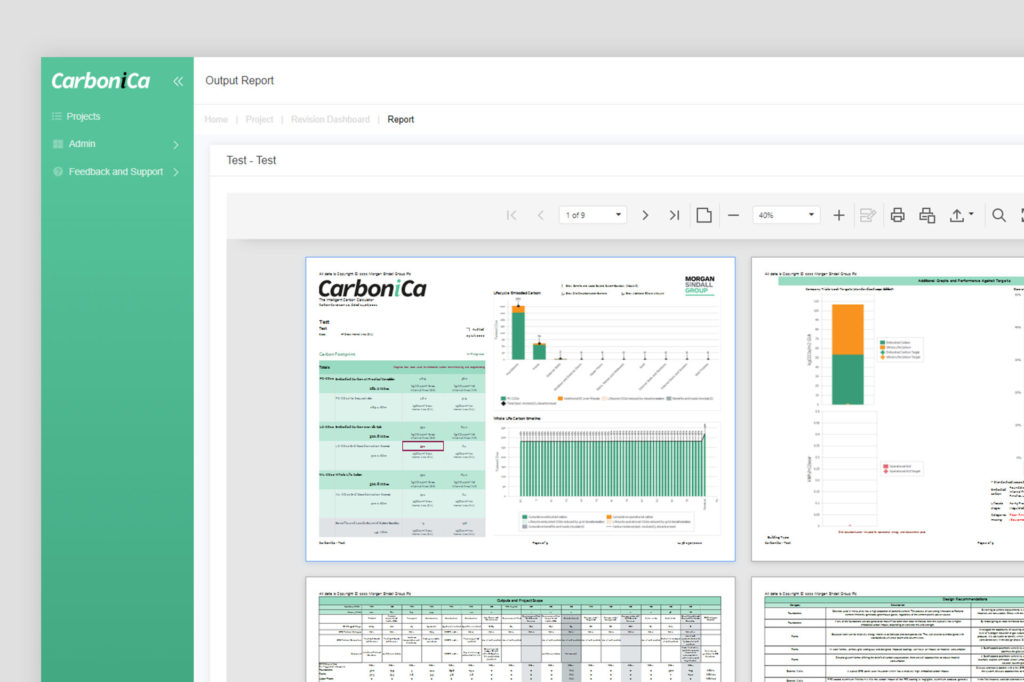Open Revision Dashboard breadcrumb link
This screenshot has width=1024, height=682.
[x=330, y=120]
